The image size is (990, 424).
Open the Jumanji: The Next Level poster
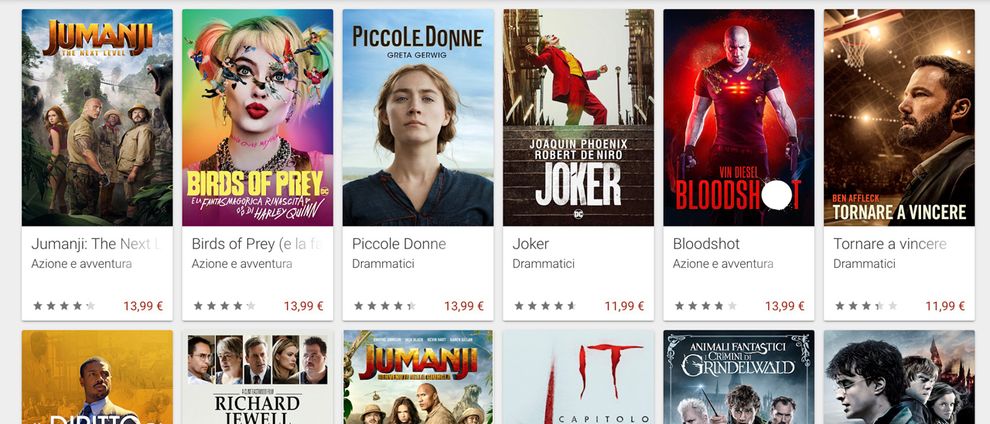[x=97, y=117]
